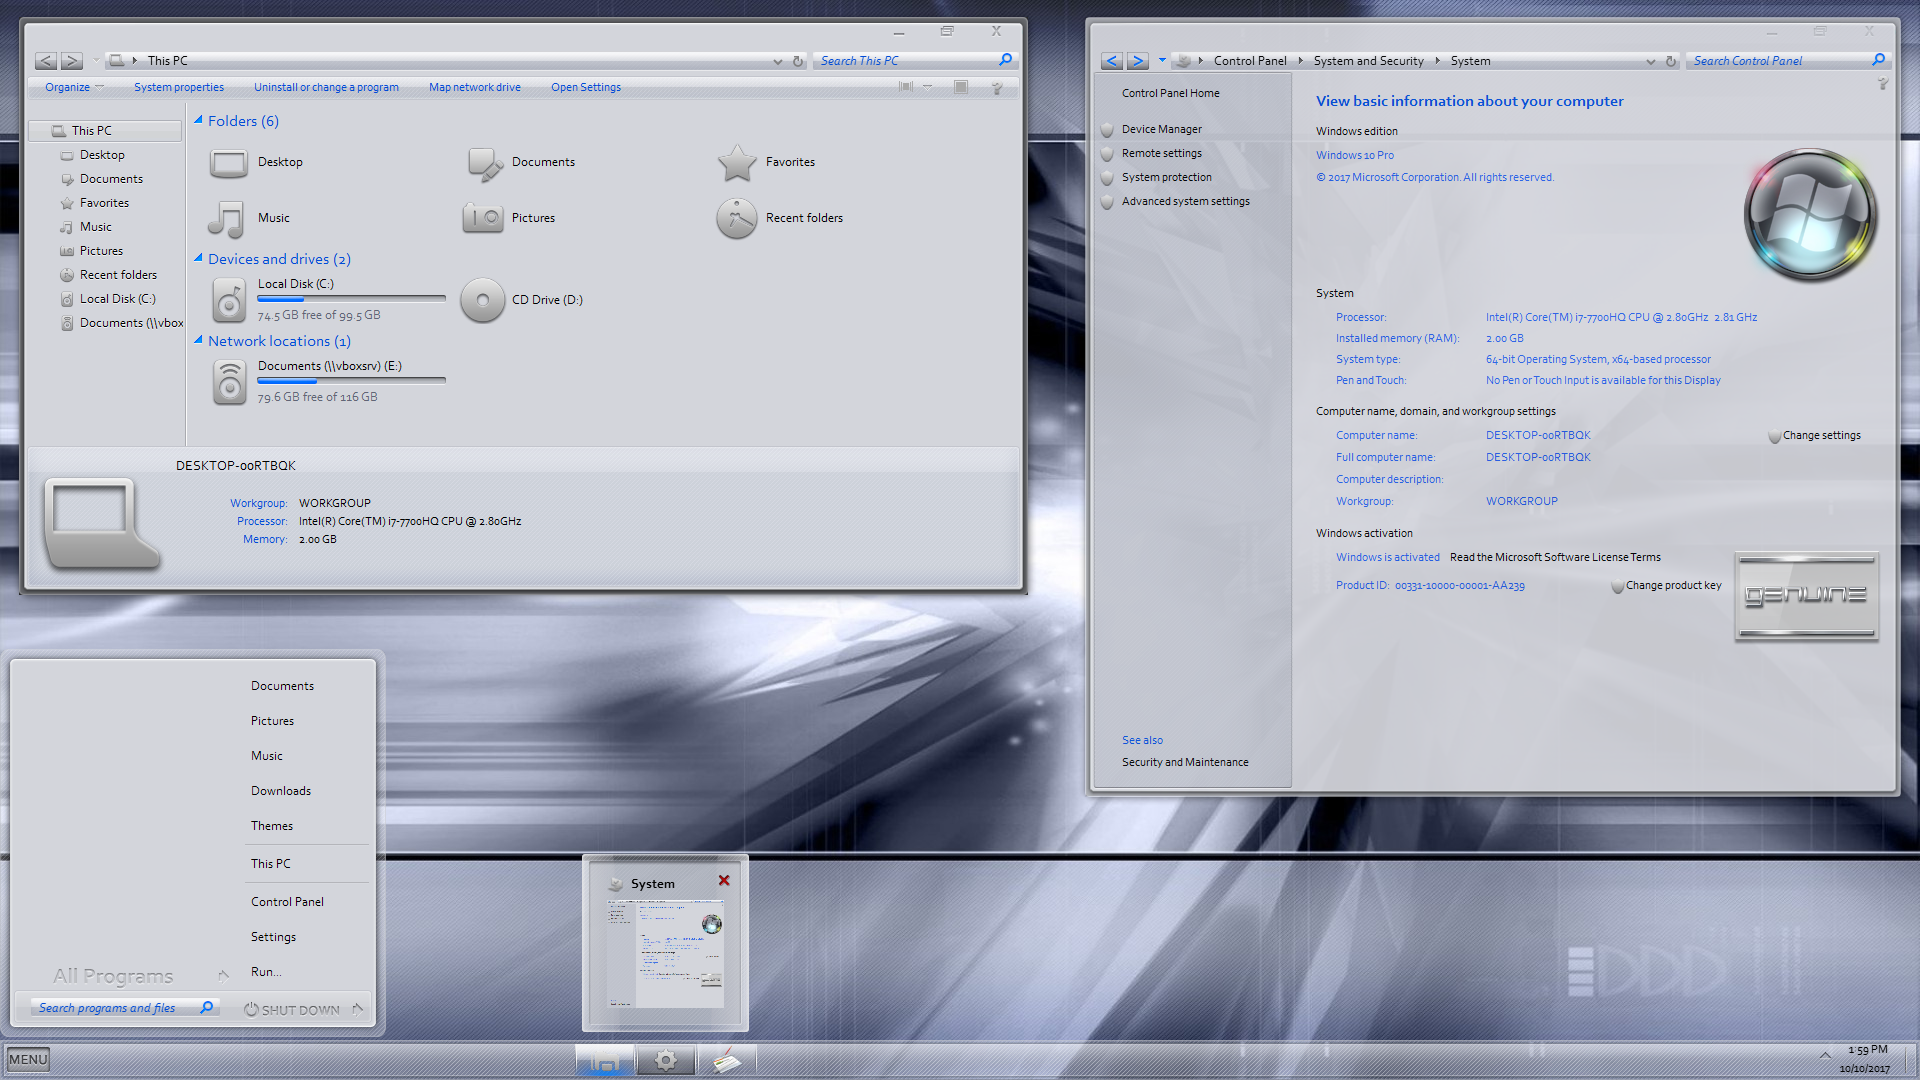Click the refresh icon beside the Control Panel address bar
This screenshot has height=1080, width=1920.
coord(1670,60)
